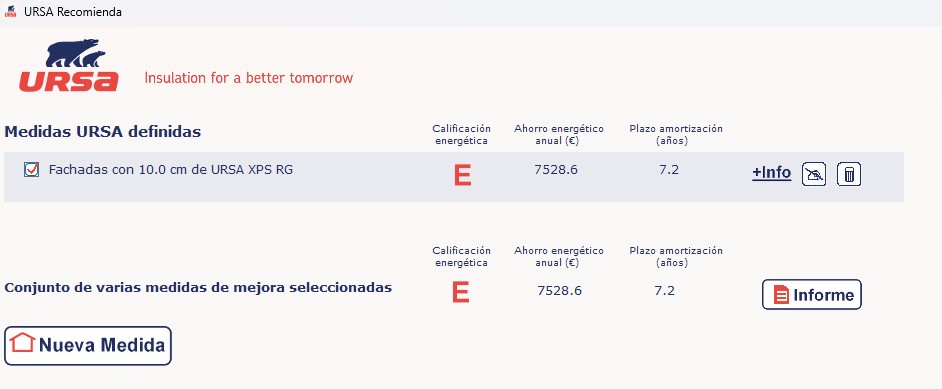The image size is (942, 389).
Task: Generate the Informe report
Action: 812,295
